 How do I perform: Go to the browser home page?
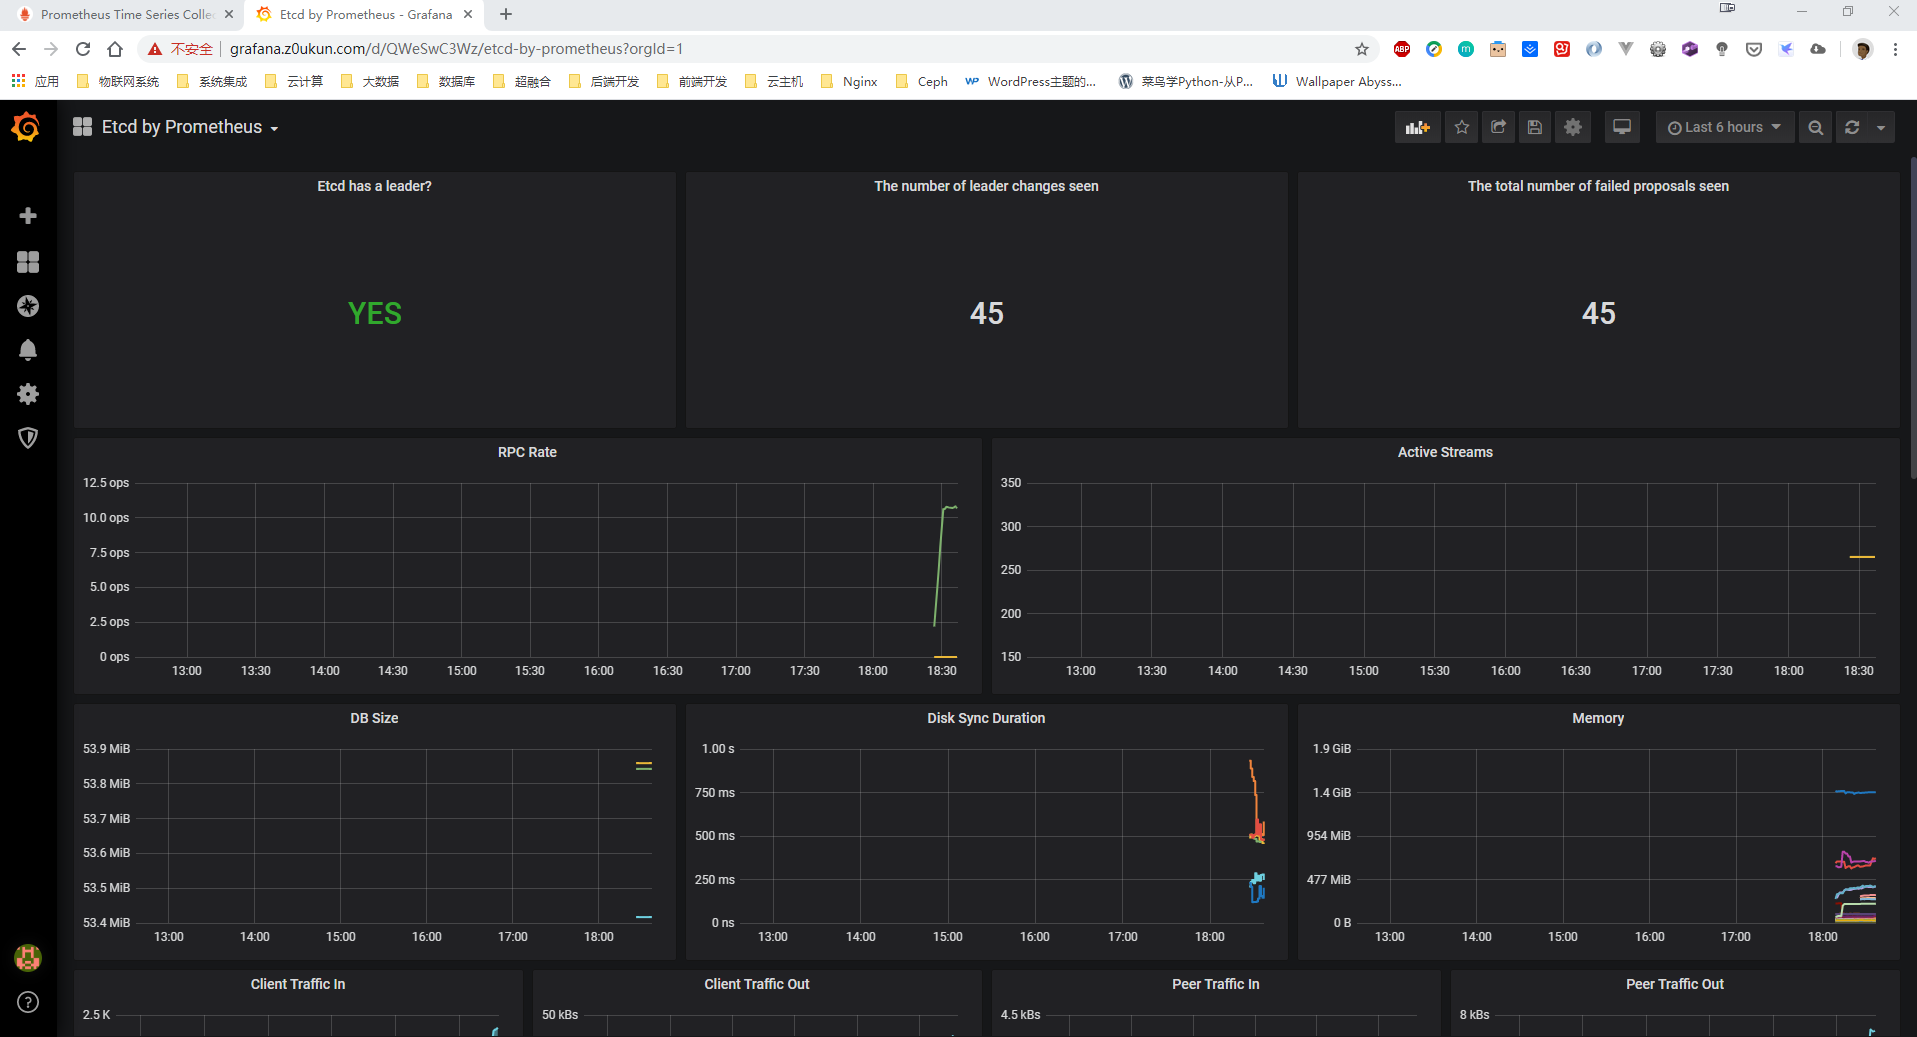115,49
